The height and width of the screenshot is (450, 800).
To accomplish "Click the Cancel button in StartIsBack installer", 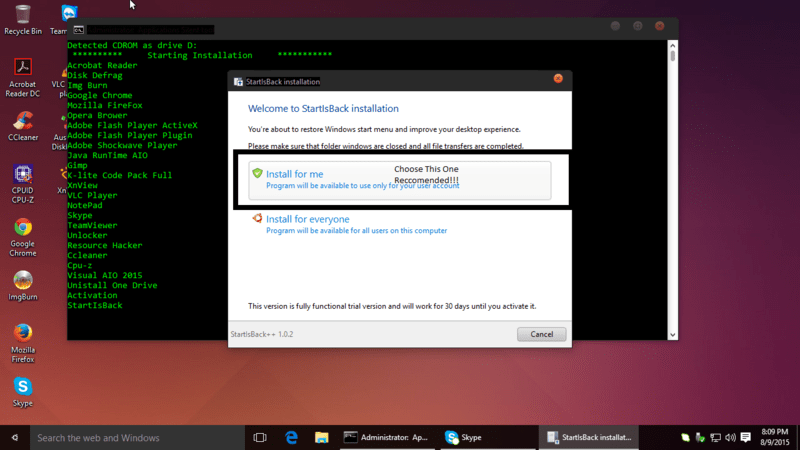I will click(541, 334).
